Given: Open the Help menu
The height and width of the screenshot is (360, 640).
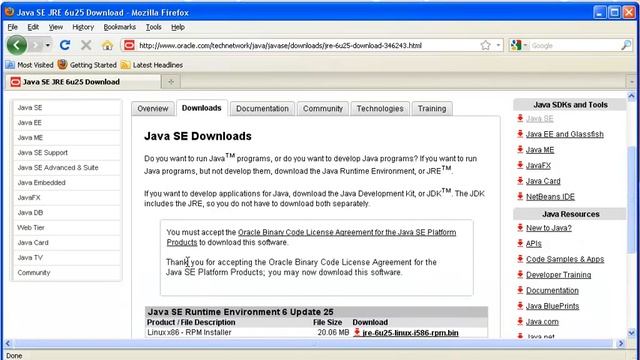Looking at the screenshot, I should point(178,27).
